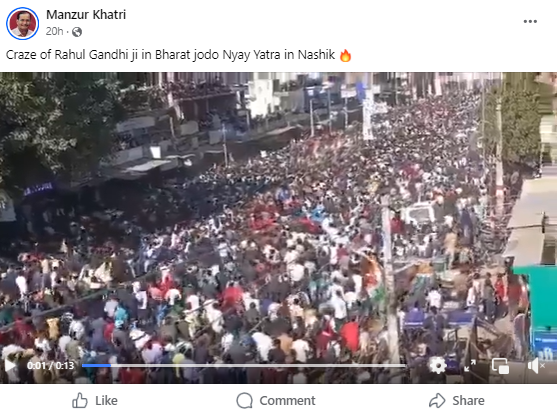Click the Share arrow icon
Screen dimensions: 557x416
(x=437, y=401)
